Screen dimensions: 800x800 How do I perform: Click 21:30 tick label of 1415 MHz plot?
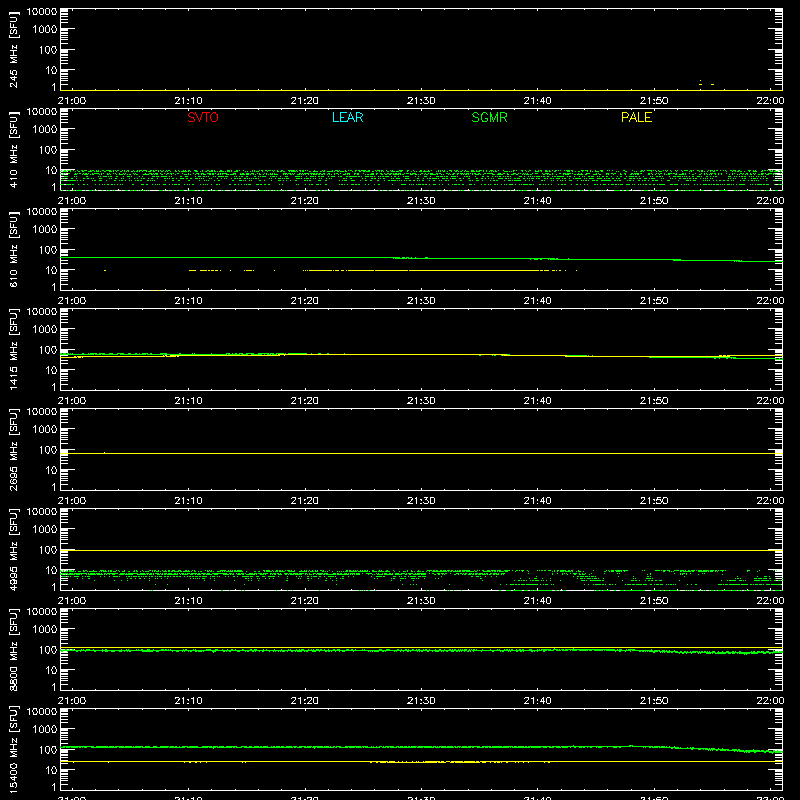[x=421, y=401]
